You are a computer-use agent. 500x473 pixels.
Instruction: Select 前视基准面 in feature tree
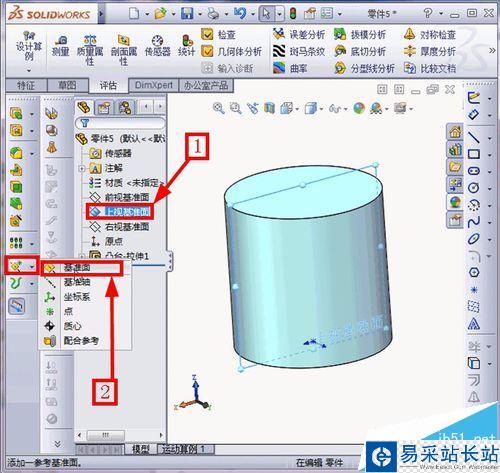(x=127, y=197)
